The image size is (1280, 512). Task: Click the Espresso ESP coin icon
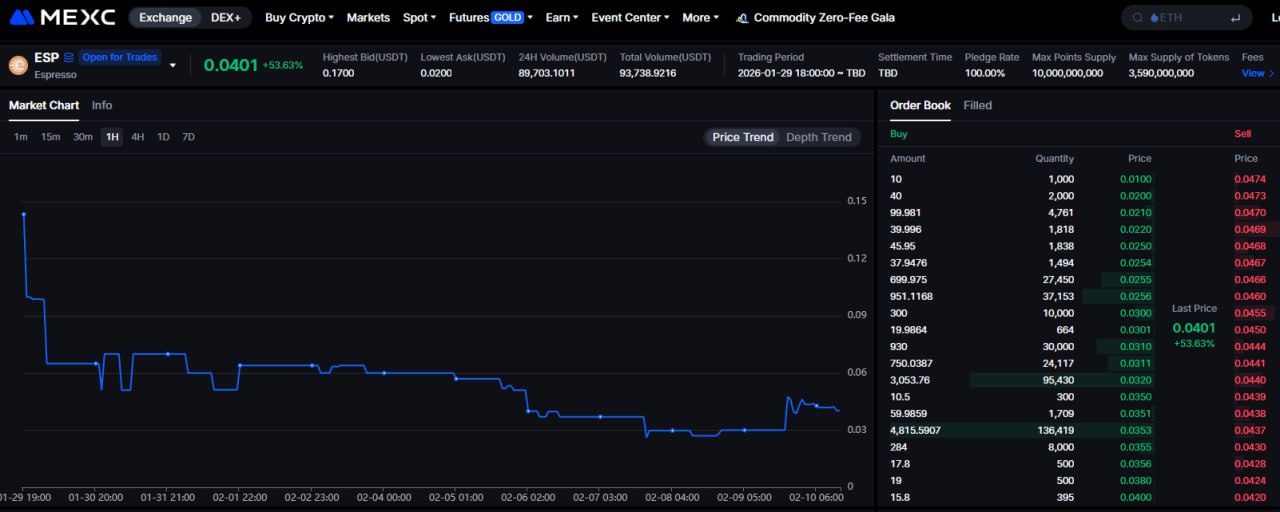pos(18,65)
